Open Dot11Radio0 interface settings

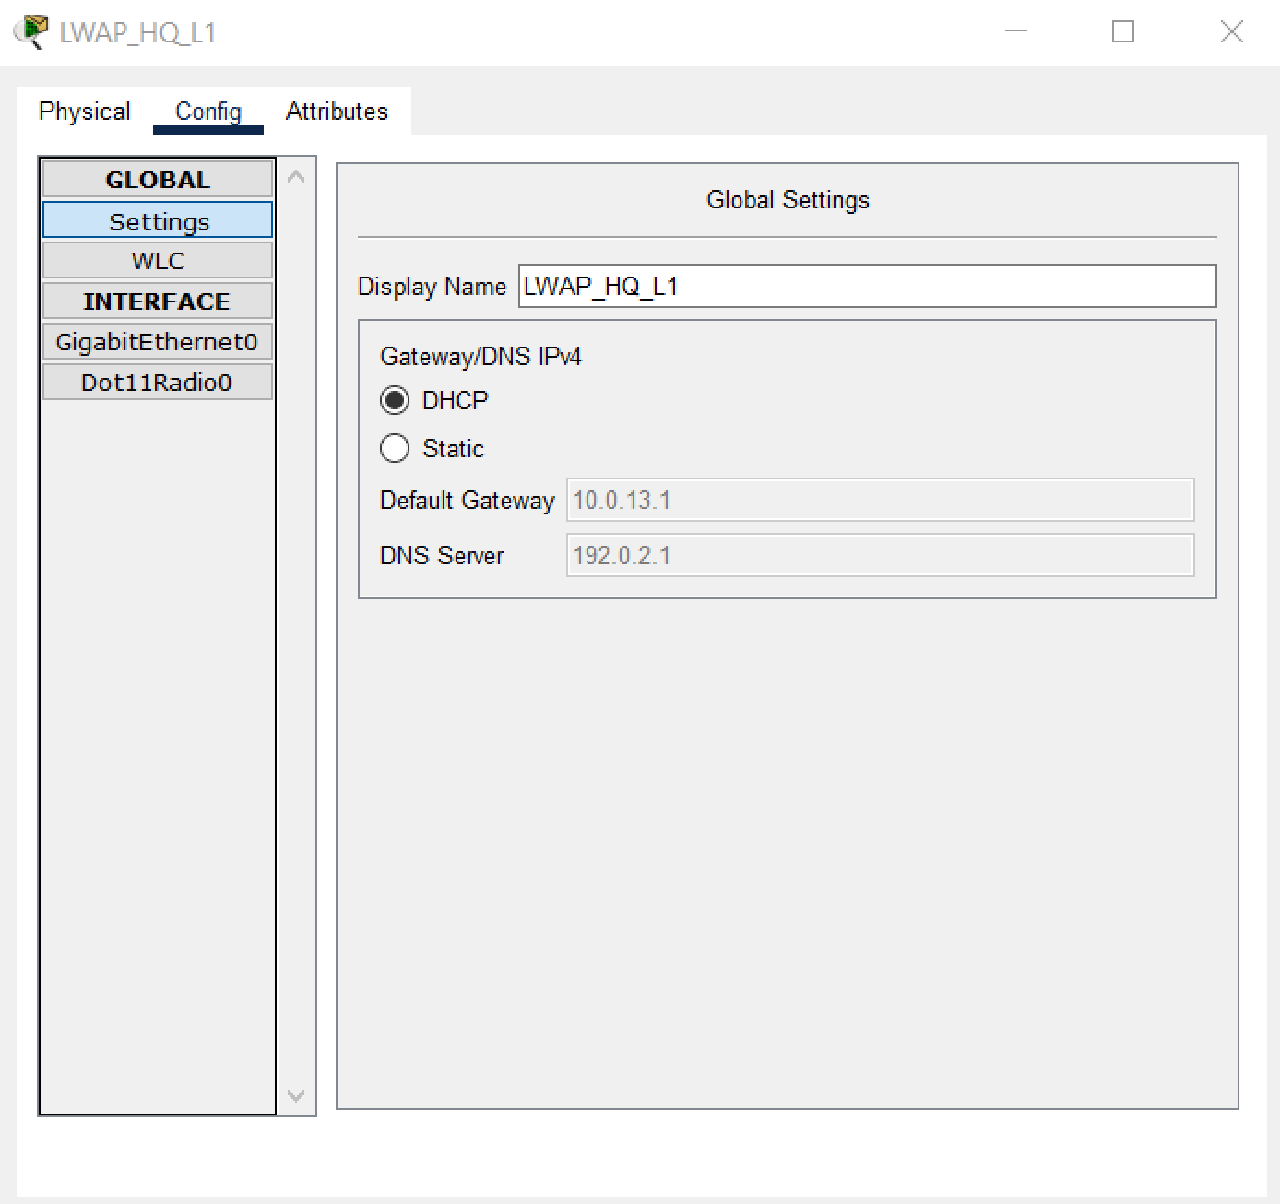click(157, 381)
